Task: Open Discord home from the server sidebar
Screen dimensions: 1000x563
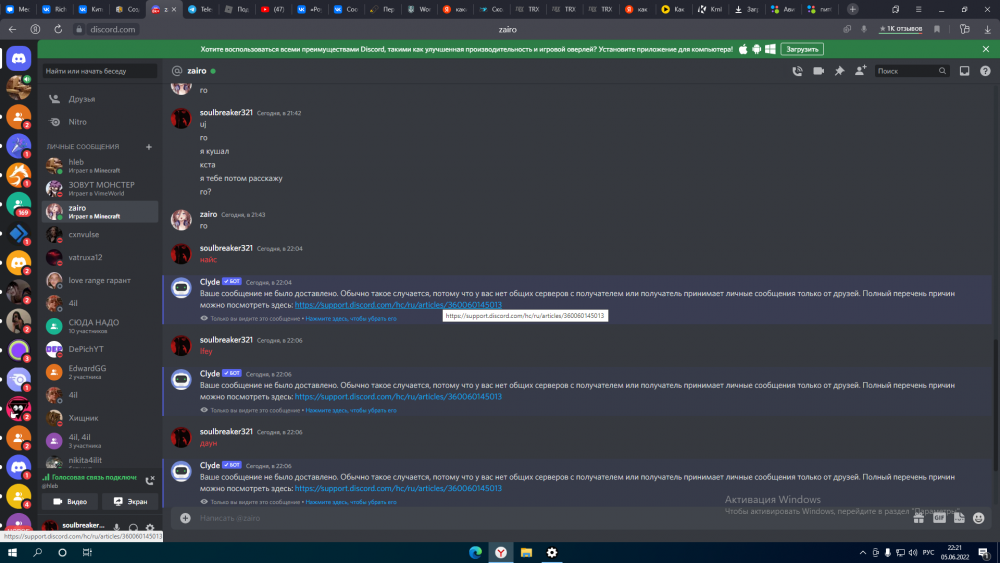Action: (x=18, y=59)
